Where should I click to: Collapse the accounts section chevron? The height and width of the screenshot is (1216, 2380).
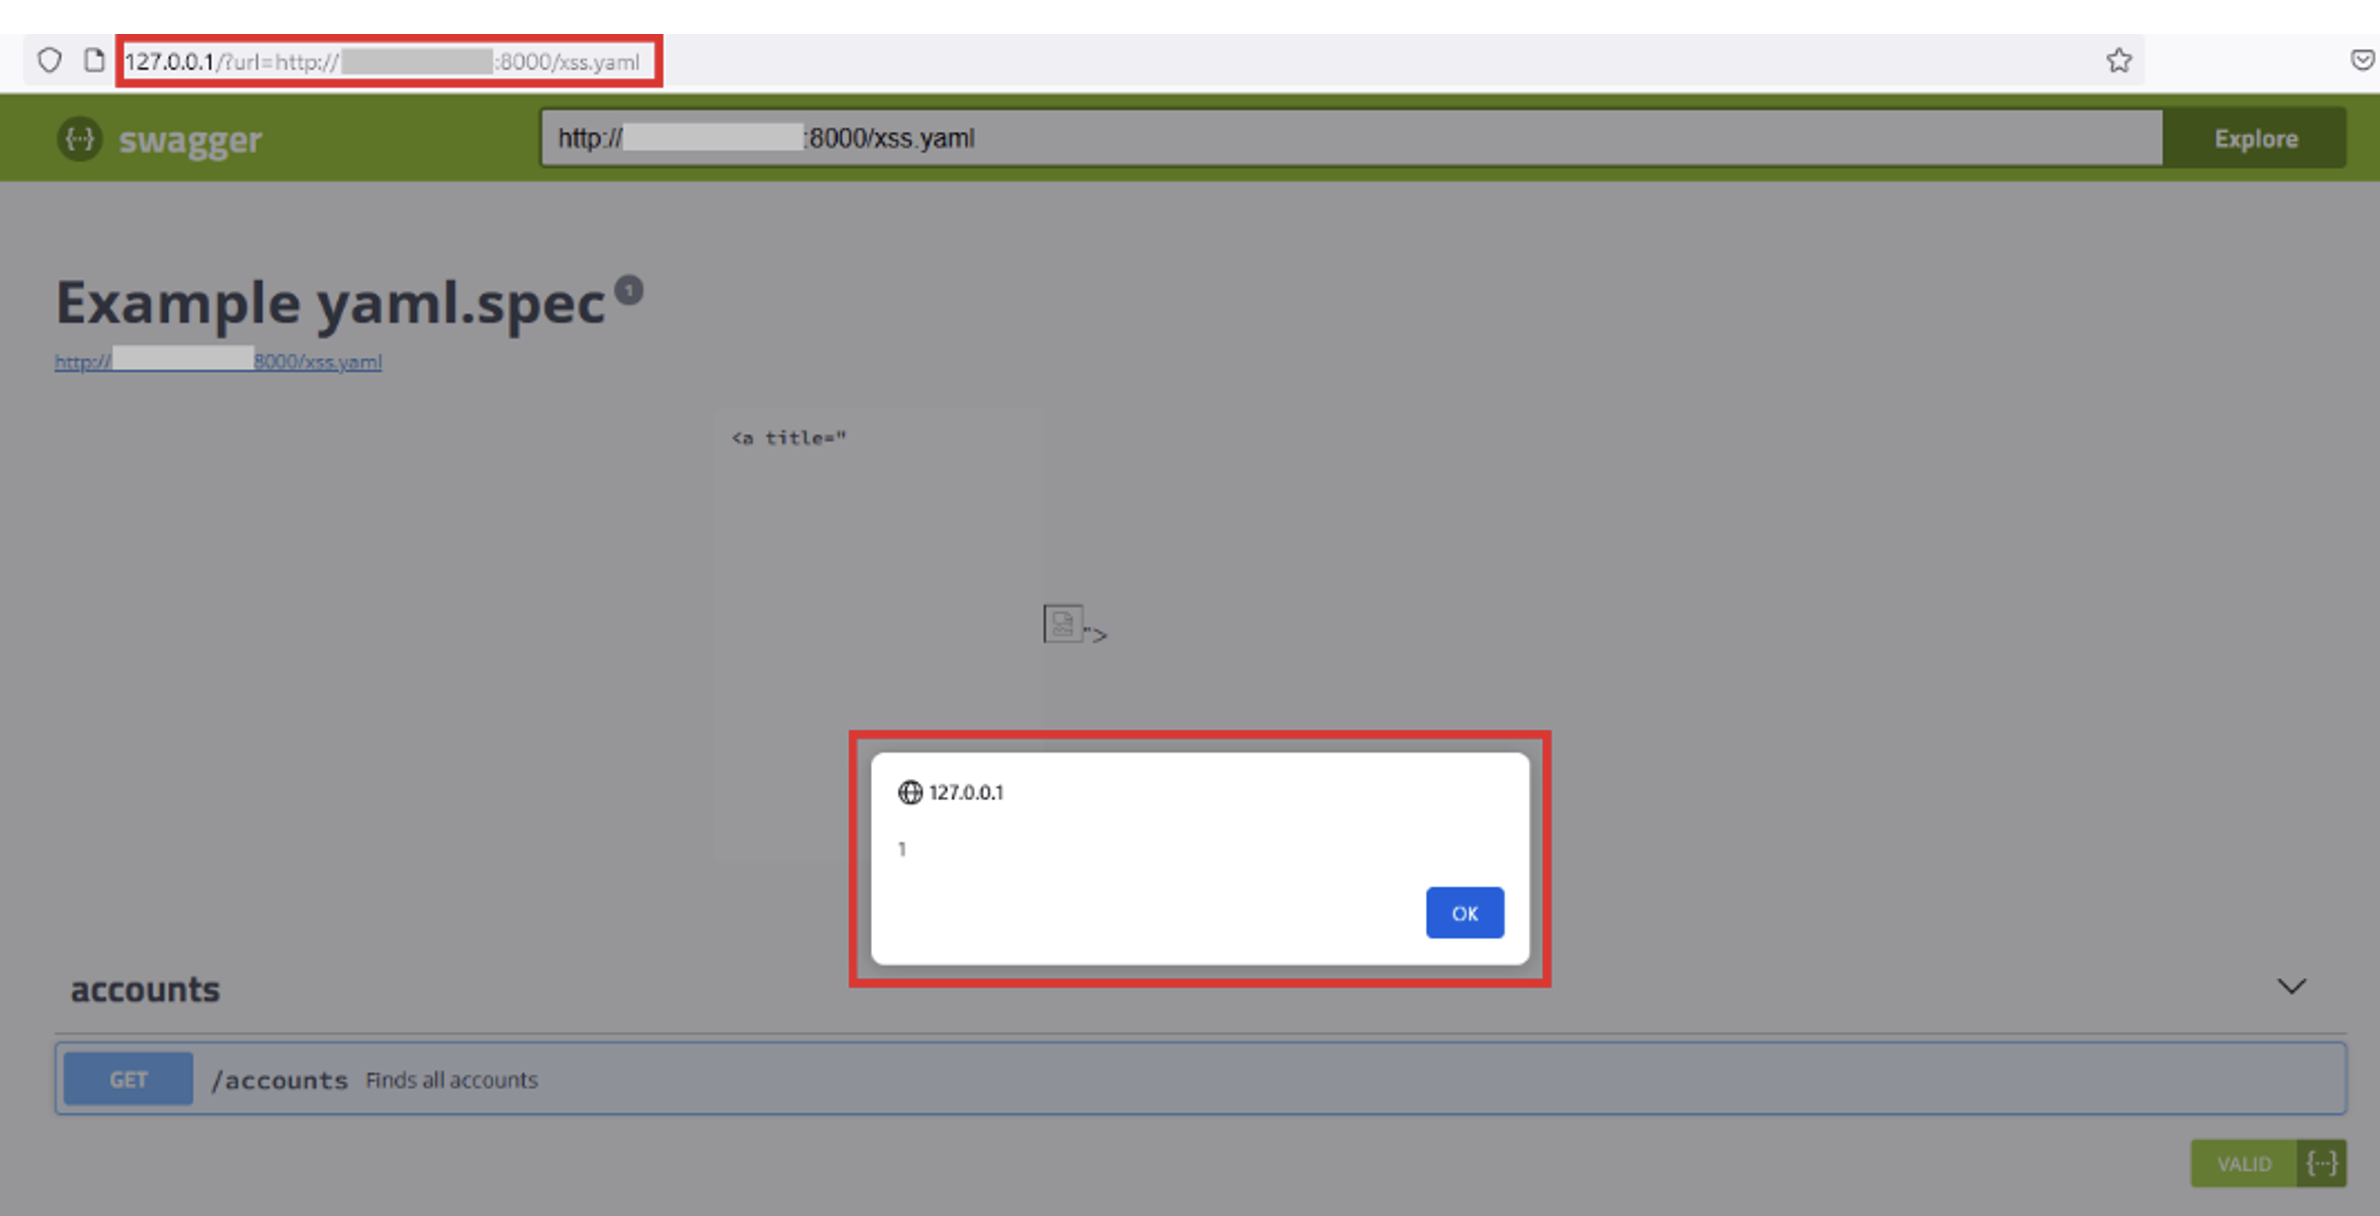point(2291,987)
